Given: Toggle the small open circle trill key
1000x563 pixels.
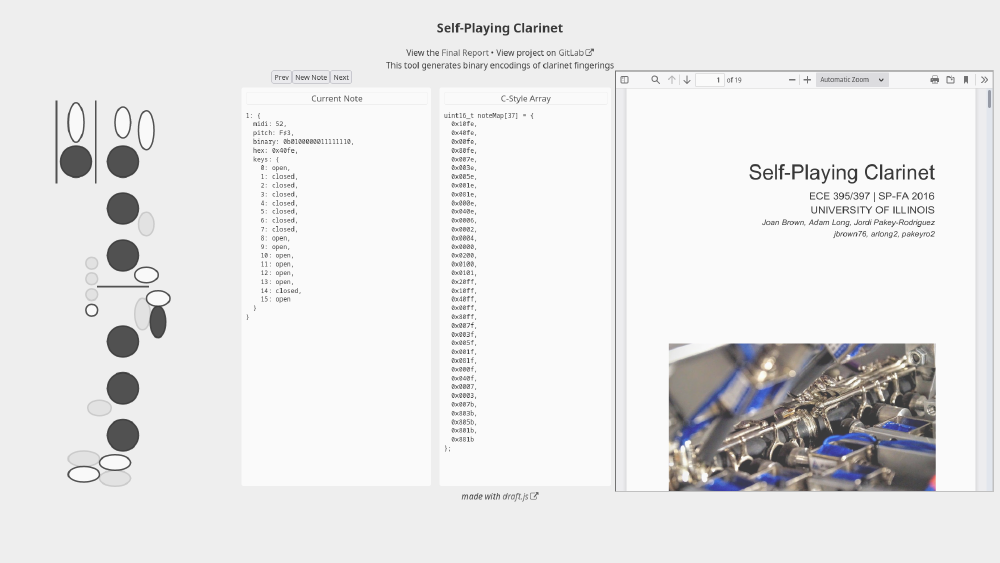Looking at the screenshot, I should [x=92, y=311].
